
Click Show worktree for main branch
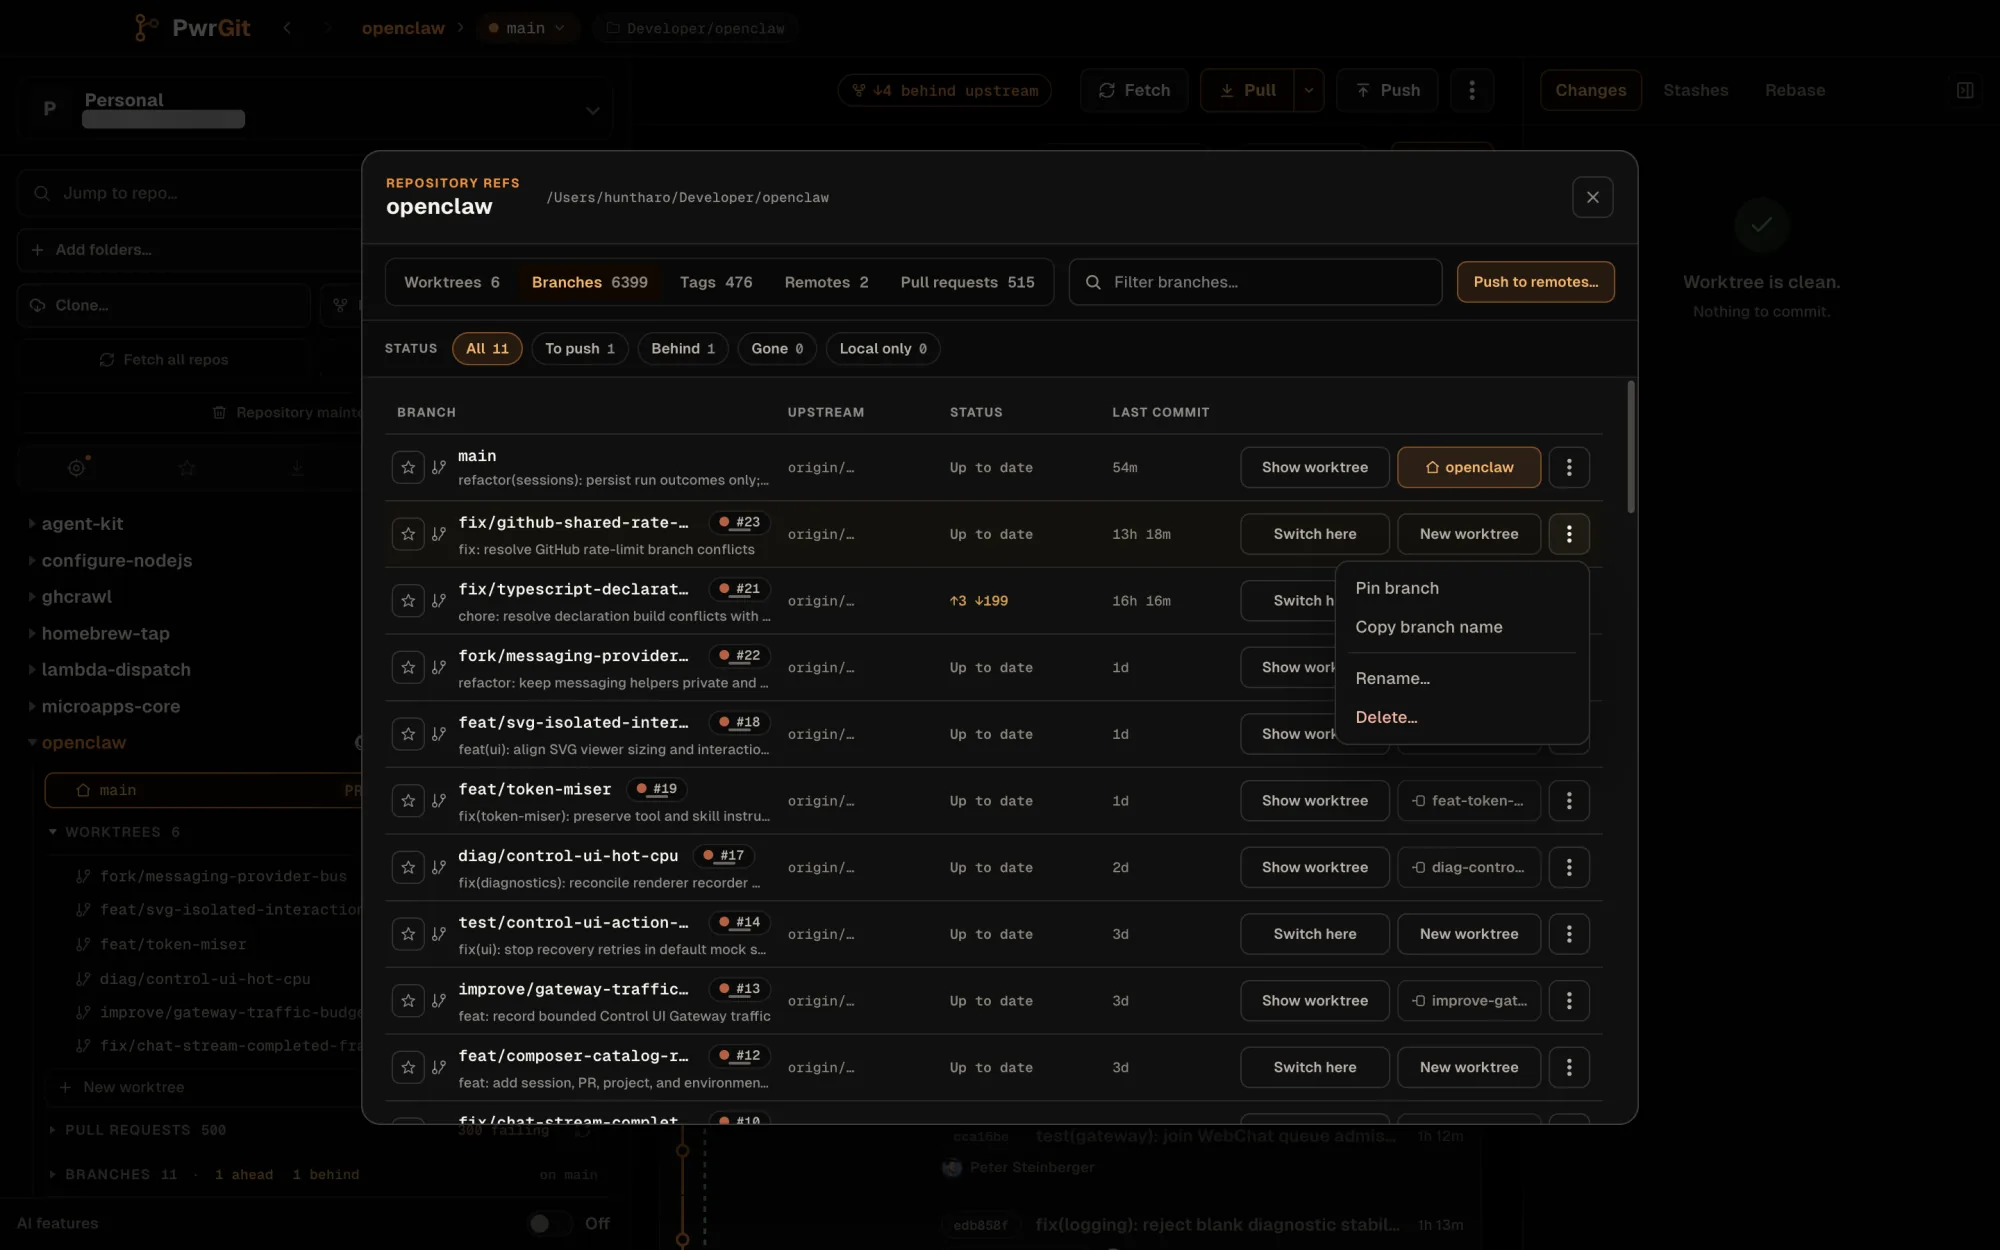click(x=1315, y=467)
